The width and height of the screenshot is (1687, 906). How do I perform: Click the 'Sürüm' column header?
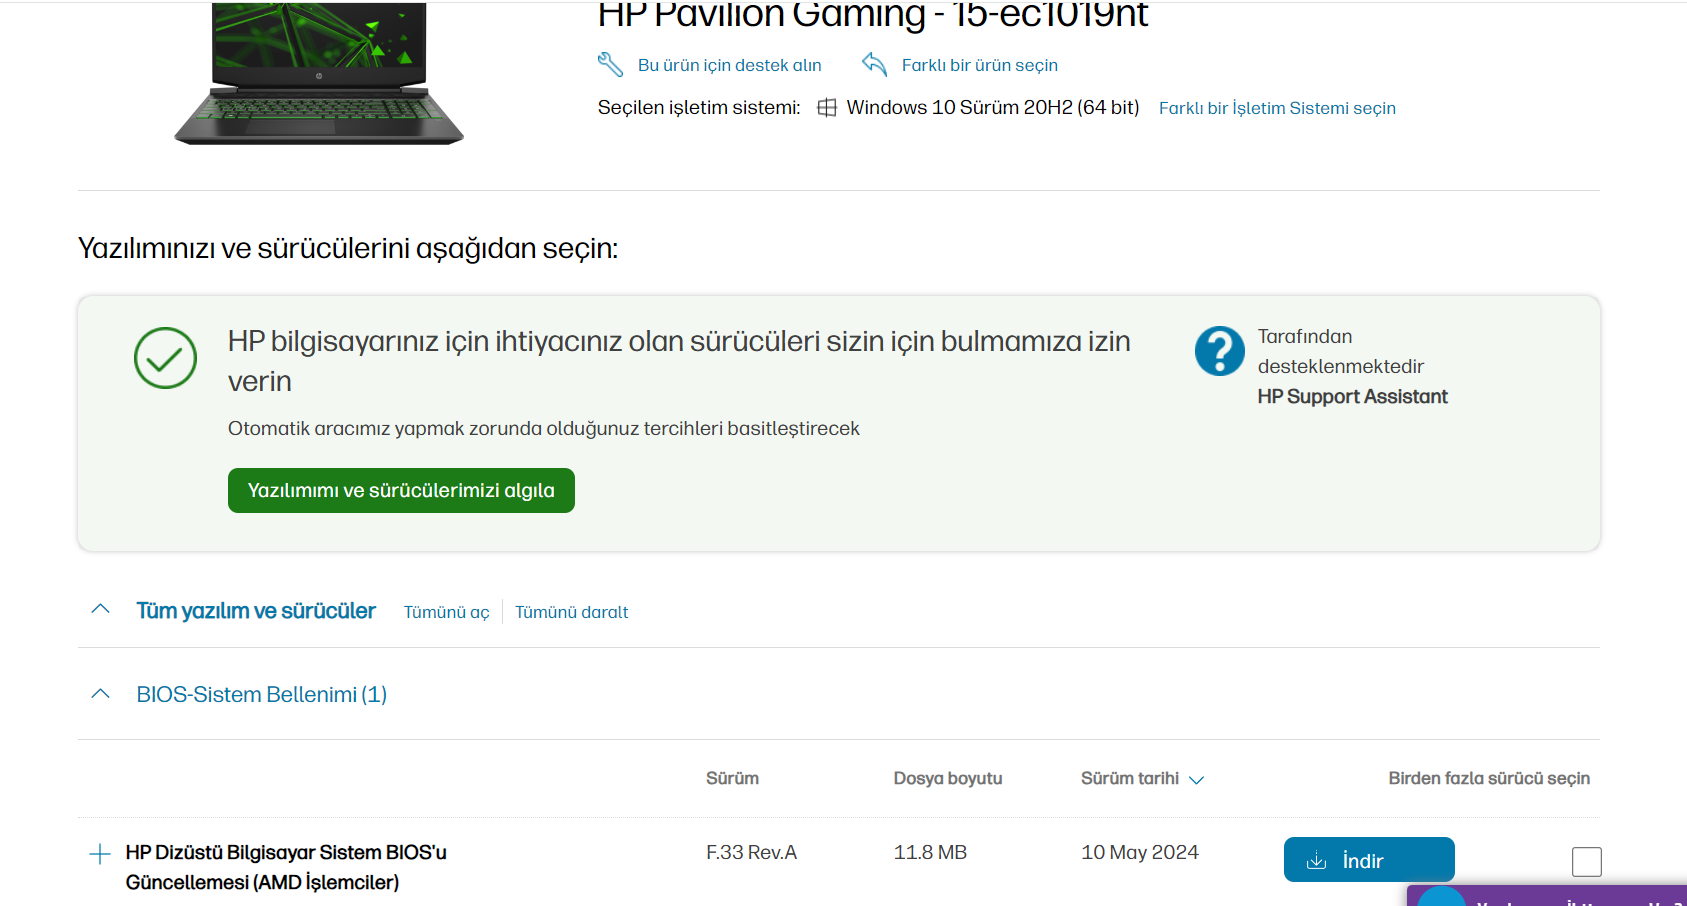(732, 778)
